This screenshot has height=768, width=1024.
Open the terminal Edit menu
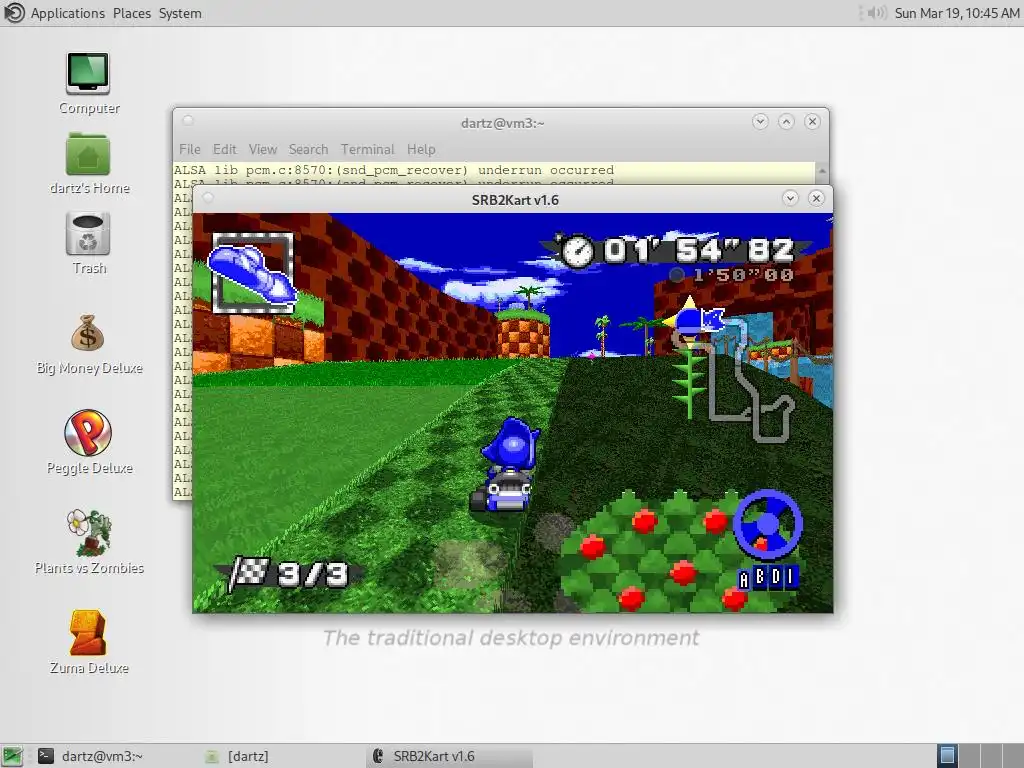click(224, 150)
